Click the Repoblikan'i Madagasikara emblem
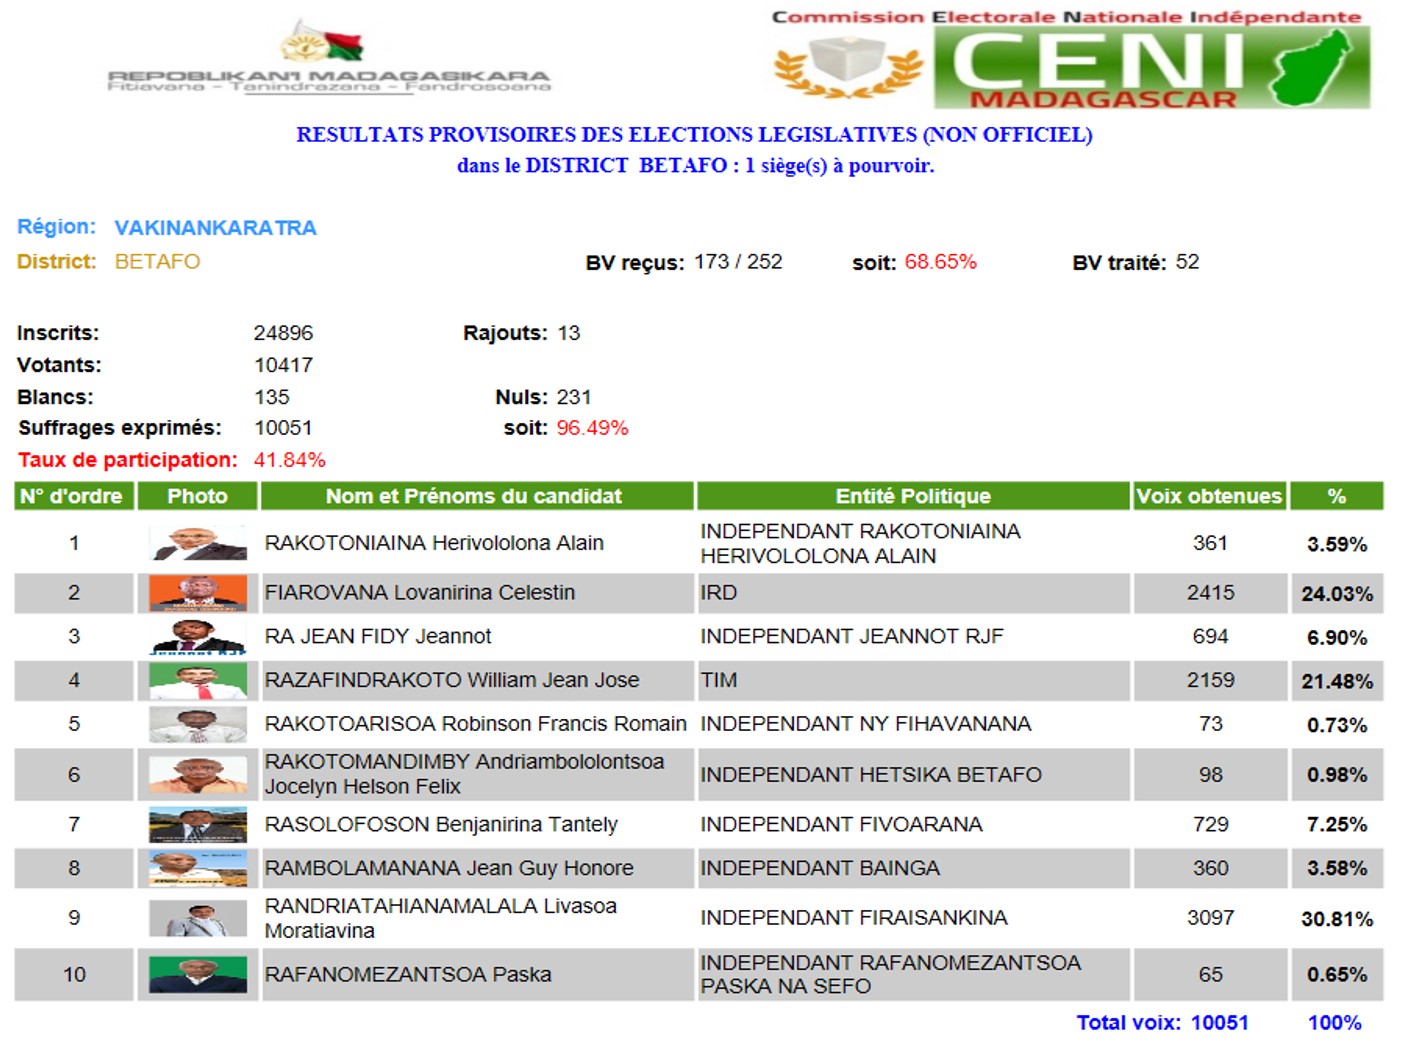 pyautogui.click(x=328, y=57)
